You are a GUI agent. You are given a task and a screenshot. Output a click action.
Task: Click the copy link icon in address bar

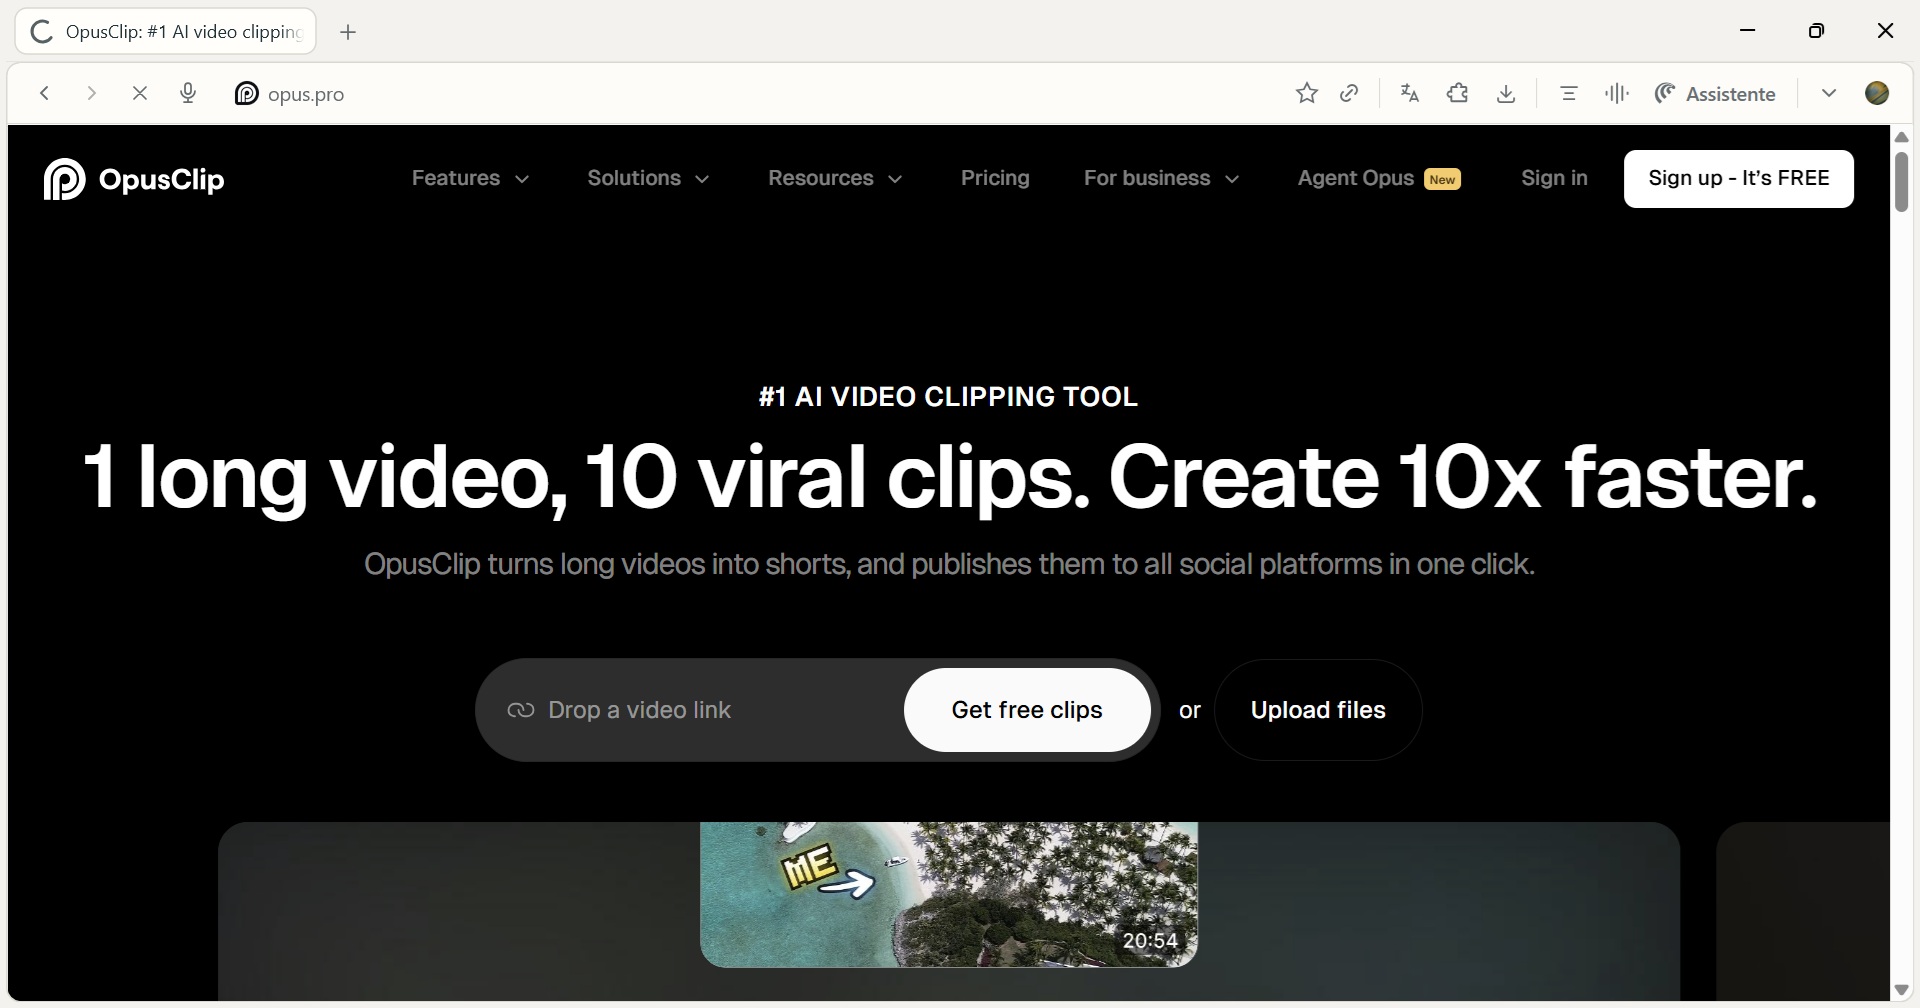tap(1349, 94)
